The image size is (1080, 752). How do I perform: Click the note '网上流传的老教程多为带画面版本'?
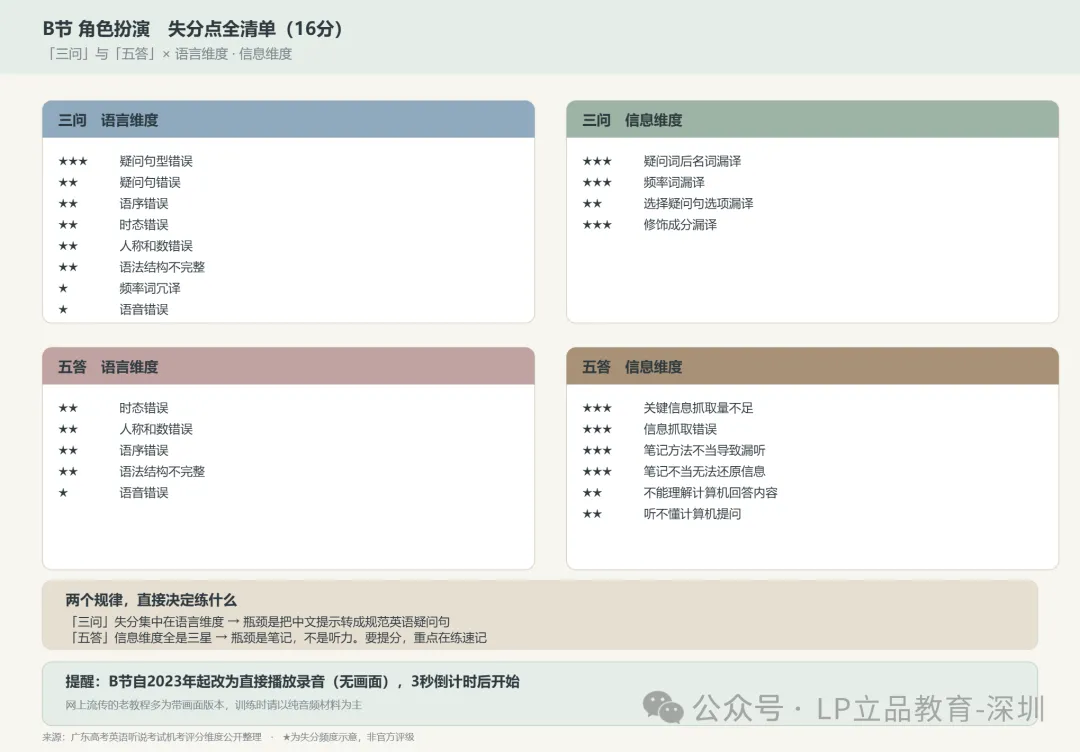214,705
